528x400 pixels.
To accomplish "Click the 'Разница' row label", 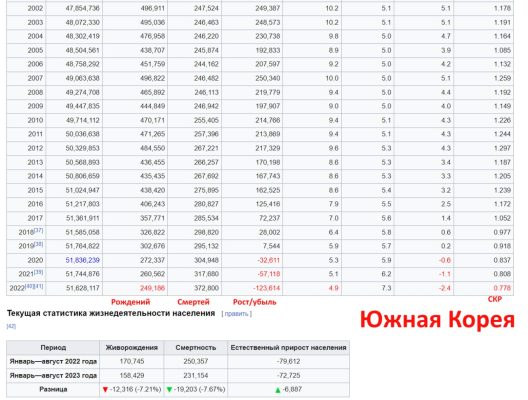I will [x=53, y=389].
